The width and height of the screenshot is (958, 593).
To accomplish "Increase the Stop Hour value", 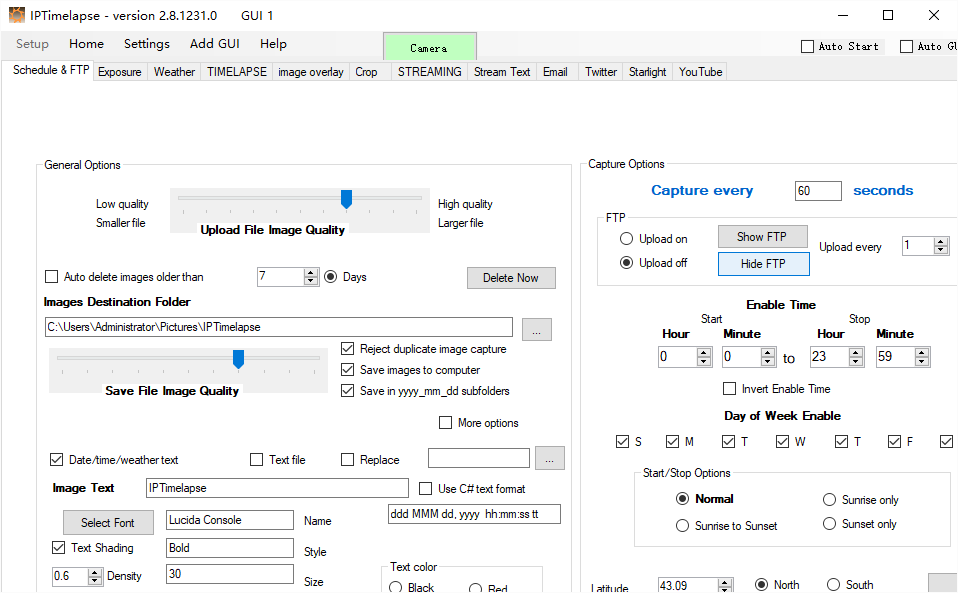I will [x=856, y=353].
